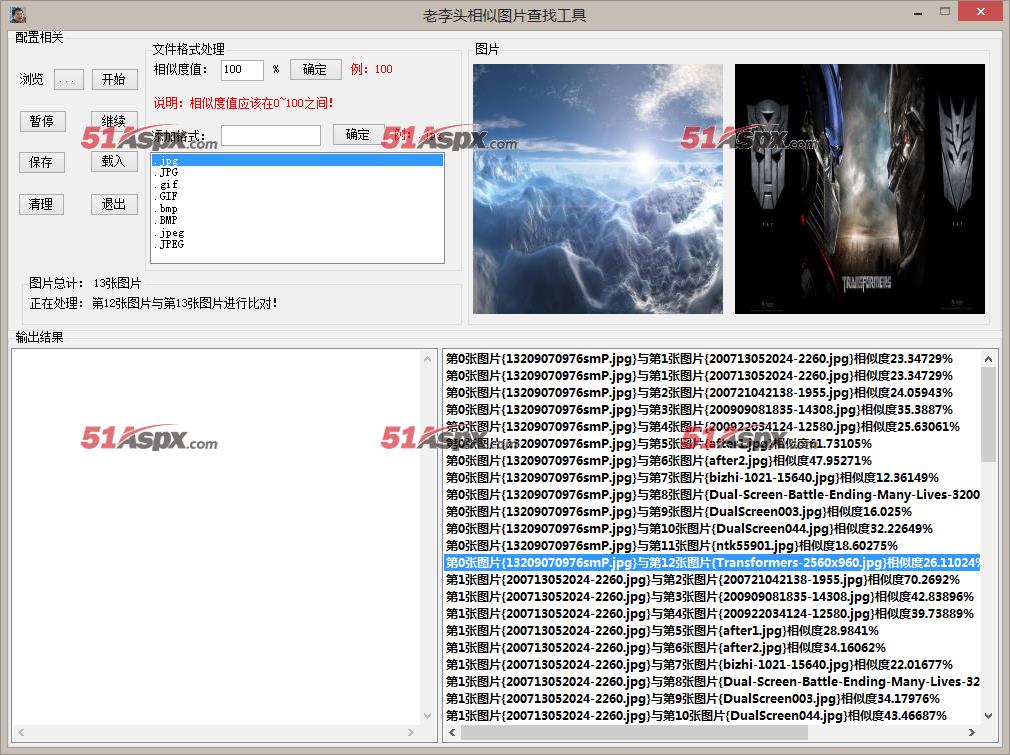Resume comparison using the 继续 button
The height and width of the screenshot is (755, 1010).
(x=114, y=121)
